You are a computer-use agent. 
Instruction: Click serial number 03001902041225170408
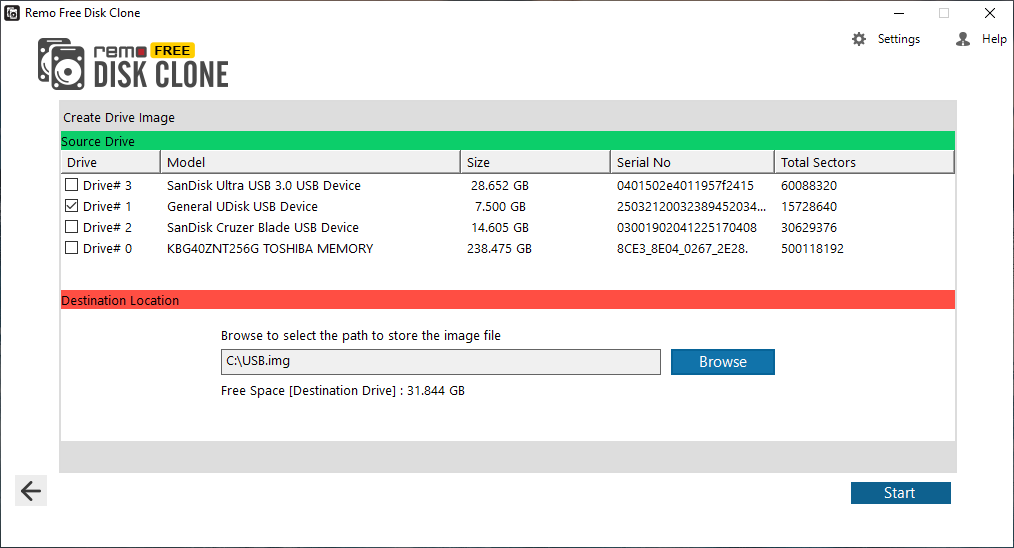[x=687, y=228]
